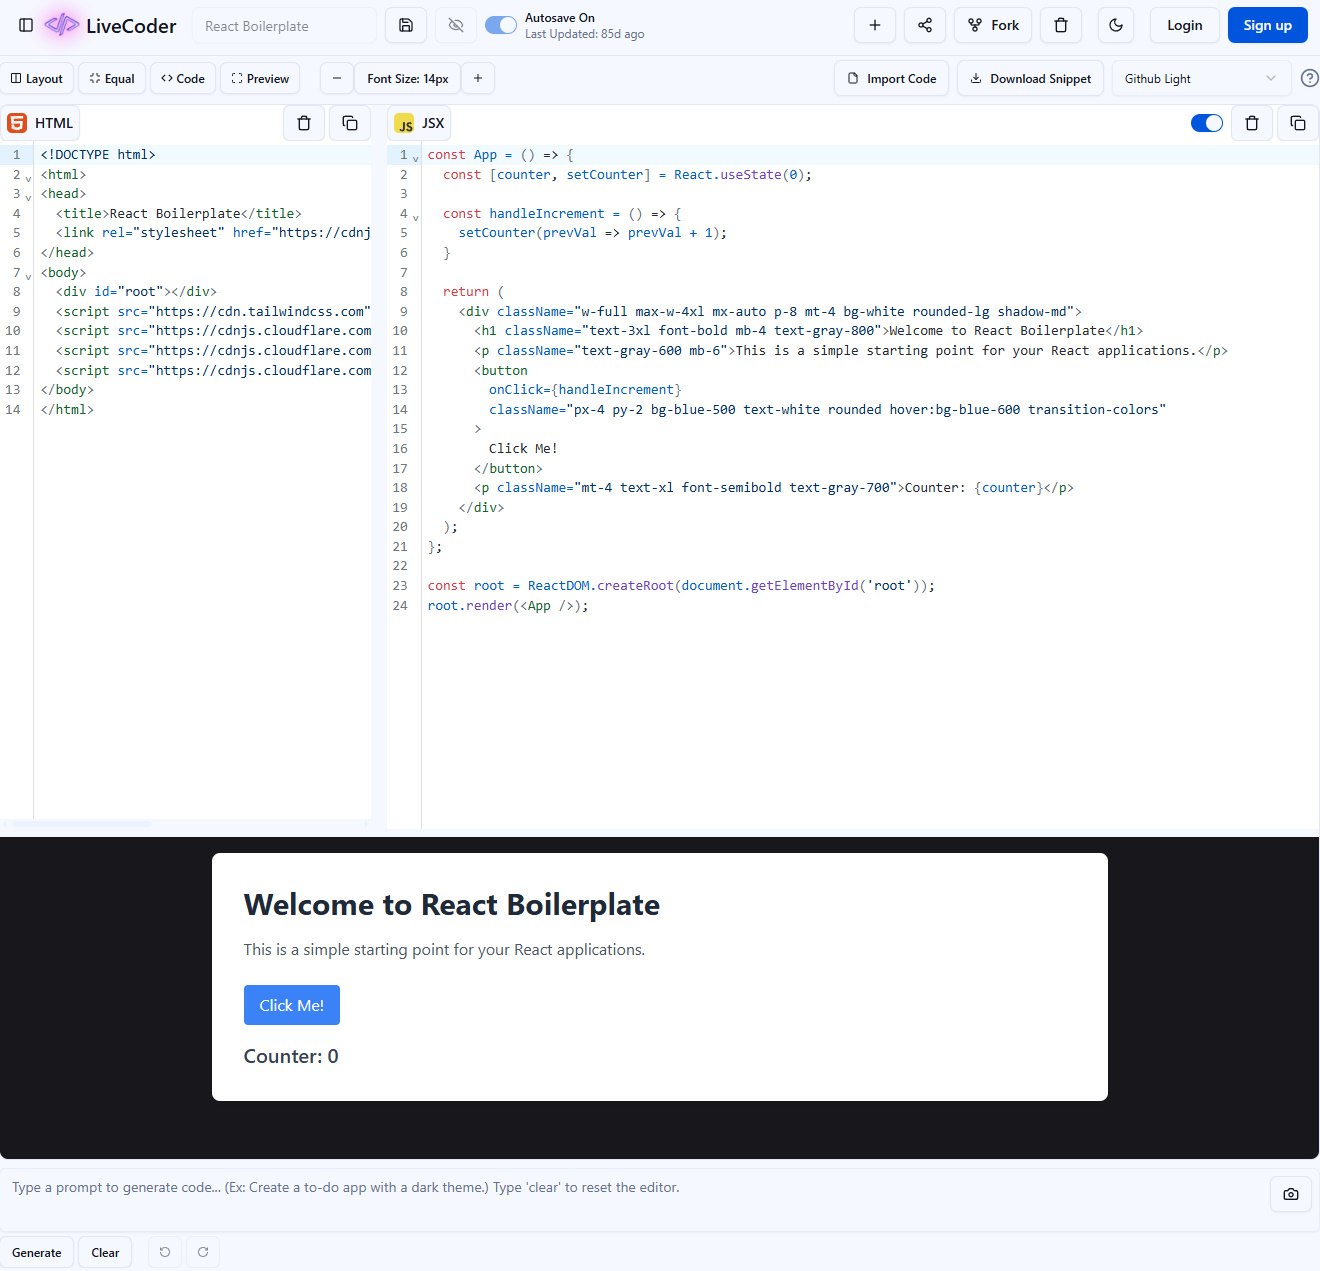Open the Github Light theme dropdown
Image resolution: width=1320 pixels, height=1271 pixels.
click(1201, 78)
